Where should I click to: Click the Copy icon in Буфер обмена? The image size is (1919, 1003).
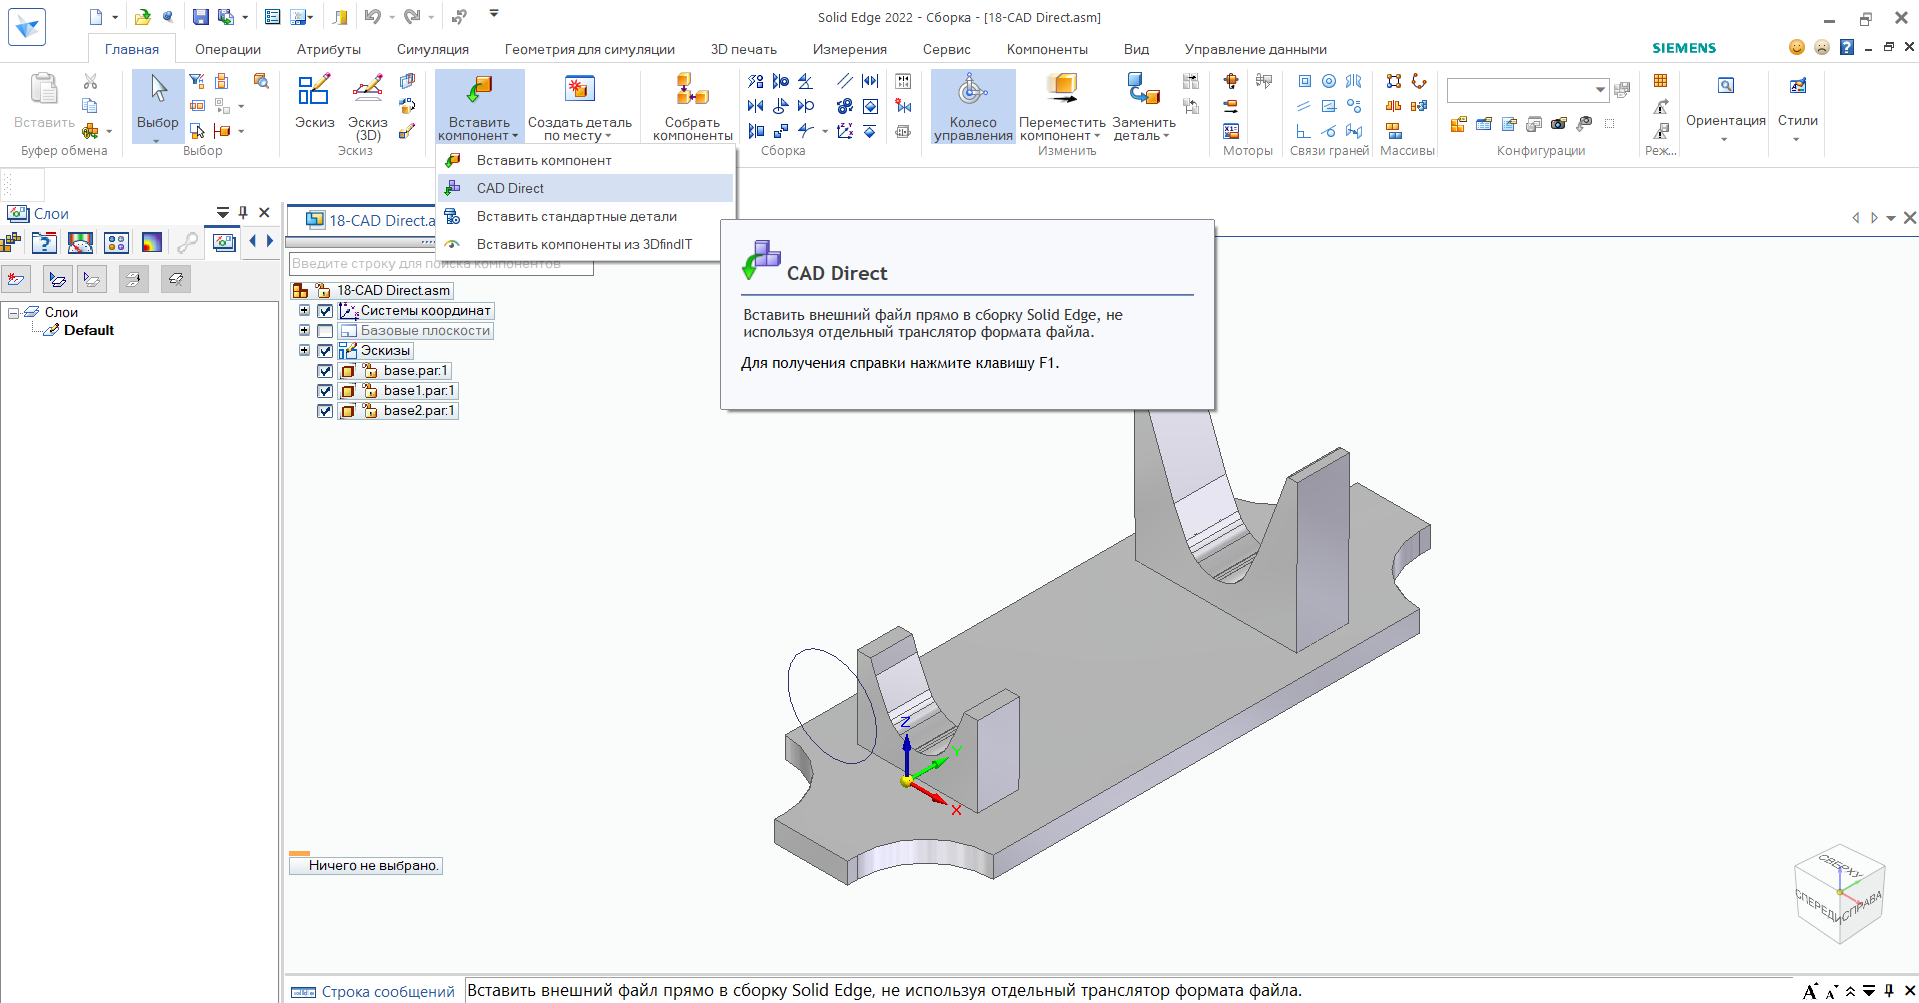(x=90, y=106)
